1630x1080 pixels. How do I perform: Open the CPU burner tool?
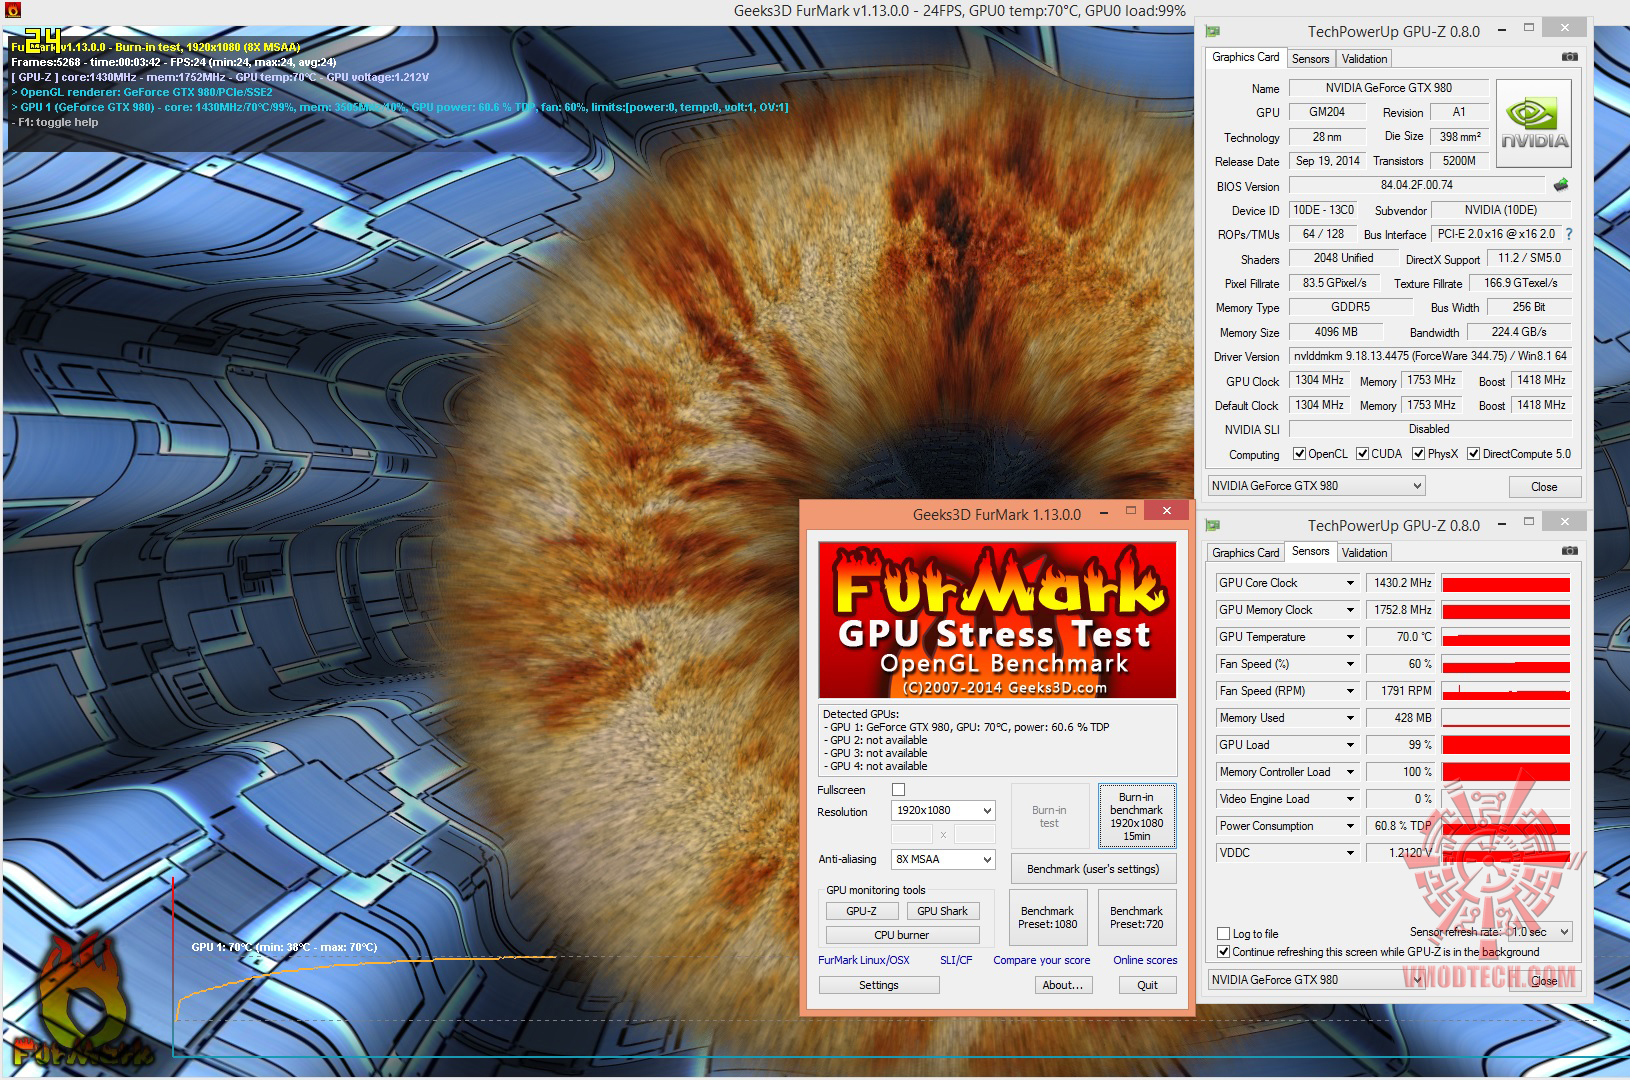point(902,935)
